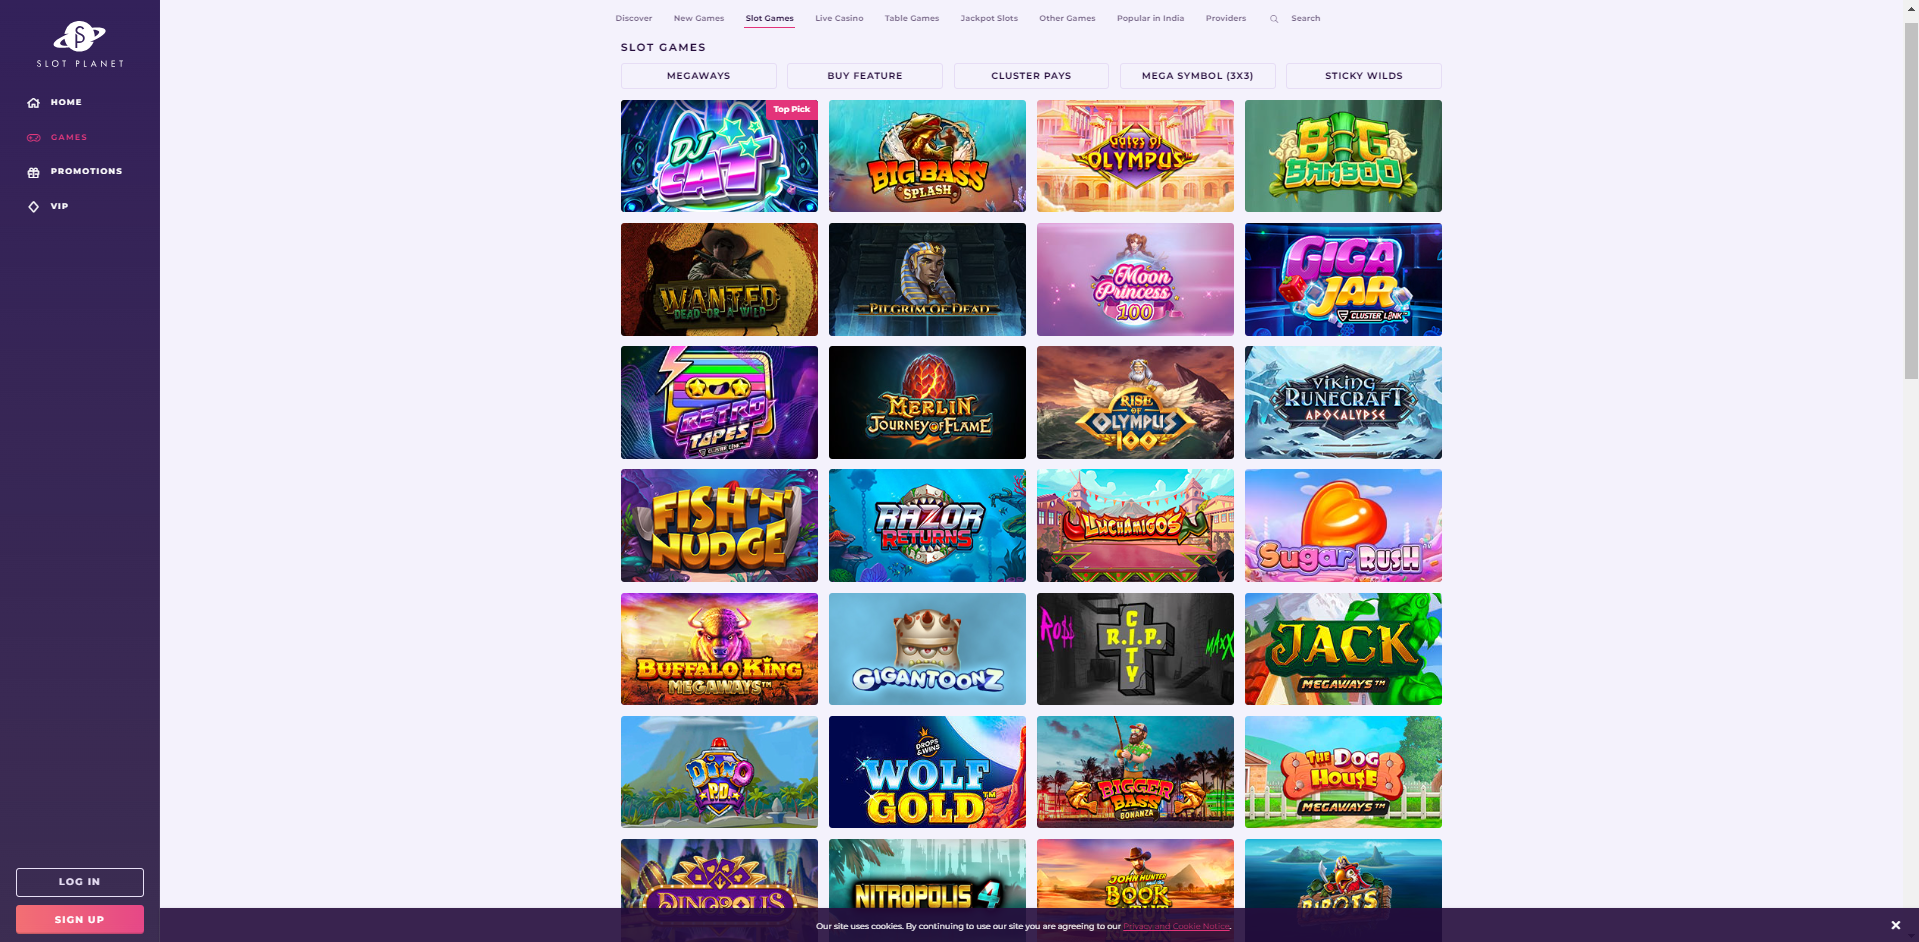Open Promotions in sidebar
The height and width of the screenshot is (942, 1919).
pyautogui.click(x=86, y=172)
